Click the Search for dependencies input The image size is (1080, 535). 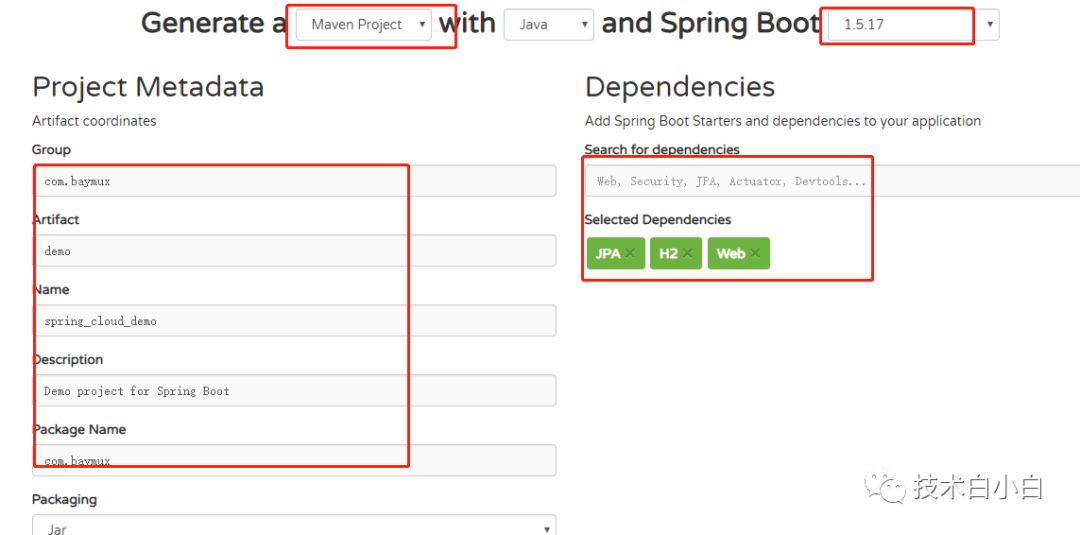[833, 181]
